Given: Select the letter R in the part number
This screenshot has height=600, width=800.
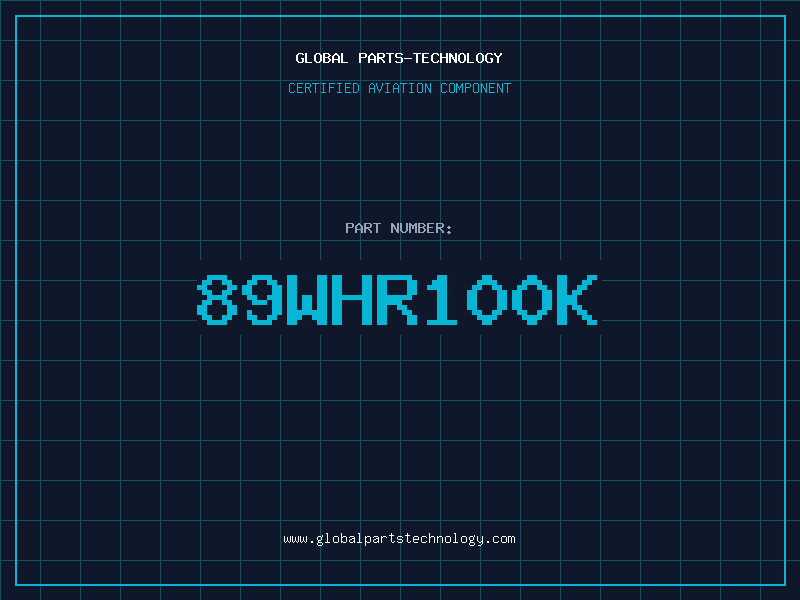Looking at the screenshot, I should click(x=399, y=299).
